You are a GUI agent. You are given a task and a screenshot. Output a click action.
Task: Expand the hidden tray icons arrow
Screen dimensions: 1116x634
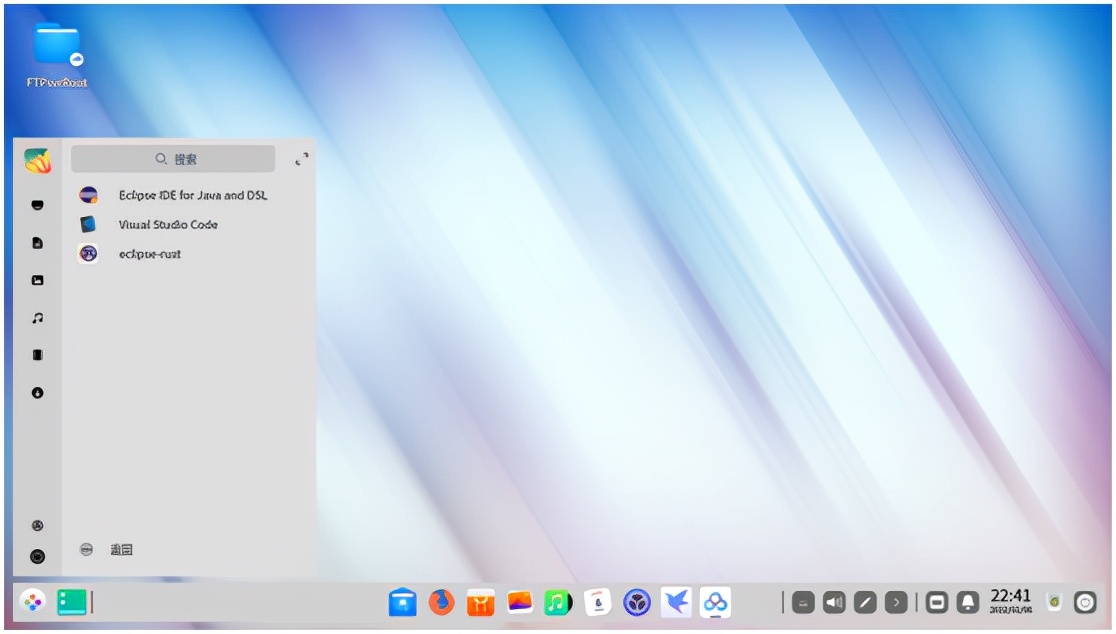(x=896, y=602)
